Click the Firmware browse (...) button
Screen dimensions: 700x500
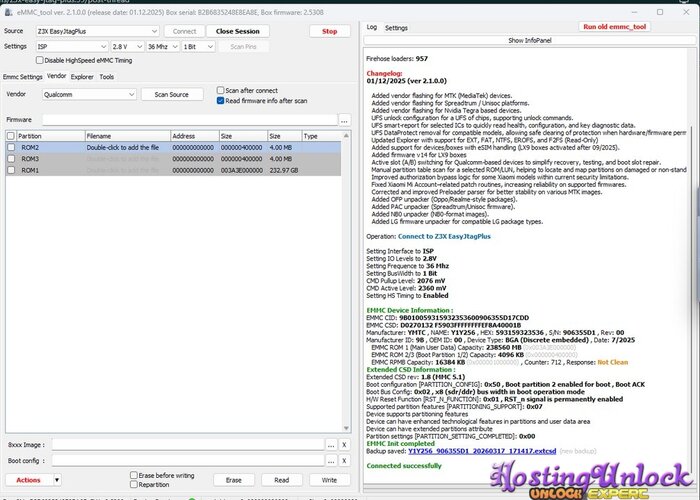coord(343,119)
